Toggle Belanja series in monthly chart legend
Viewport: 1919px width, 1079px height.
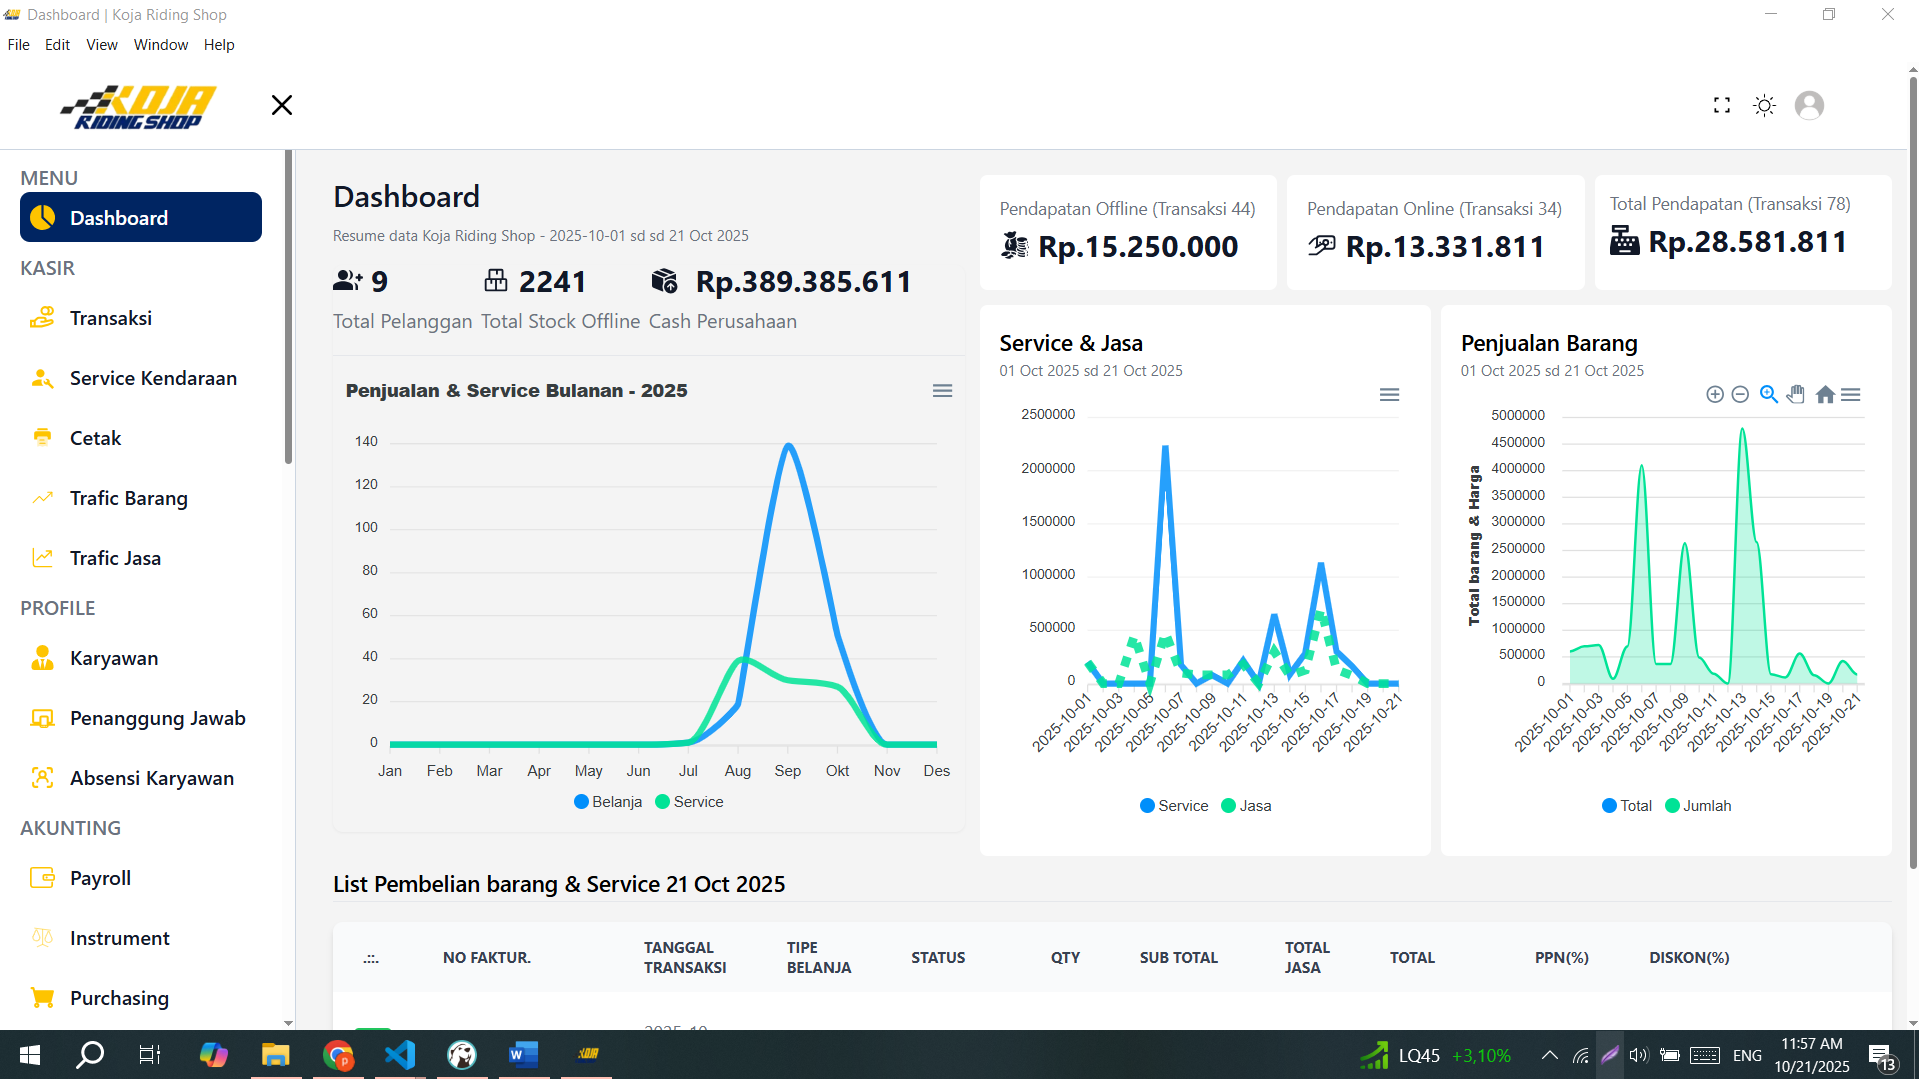tap(608, 802)
